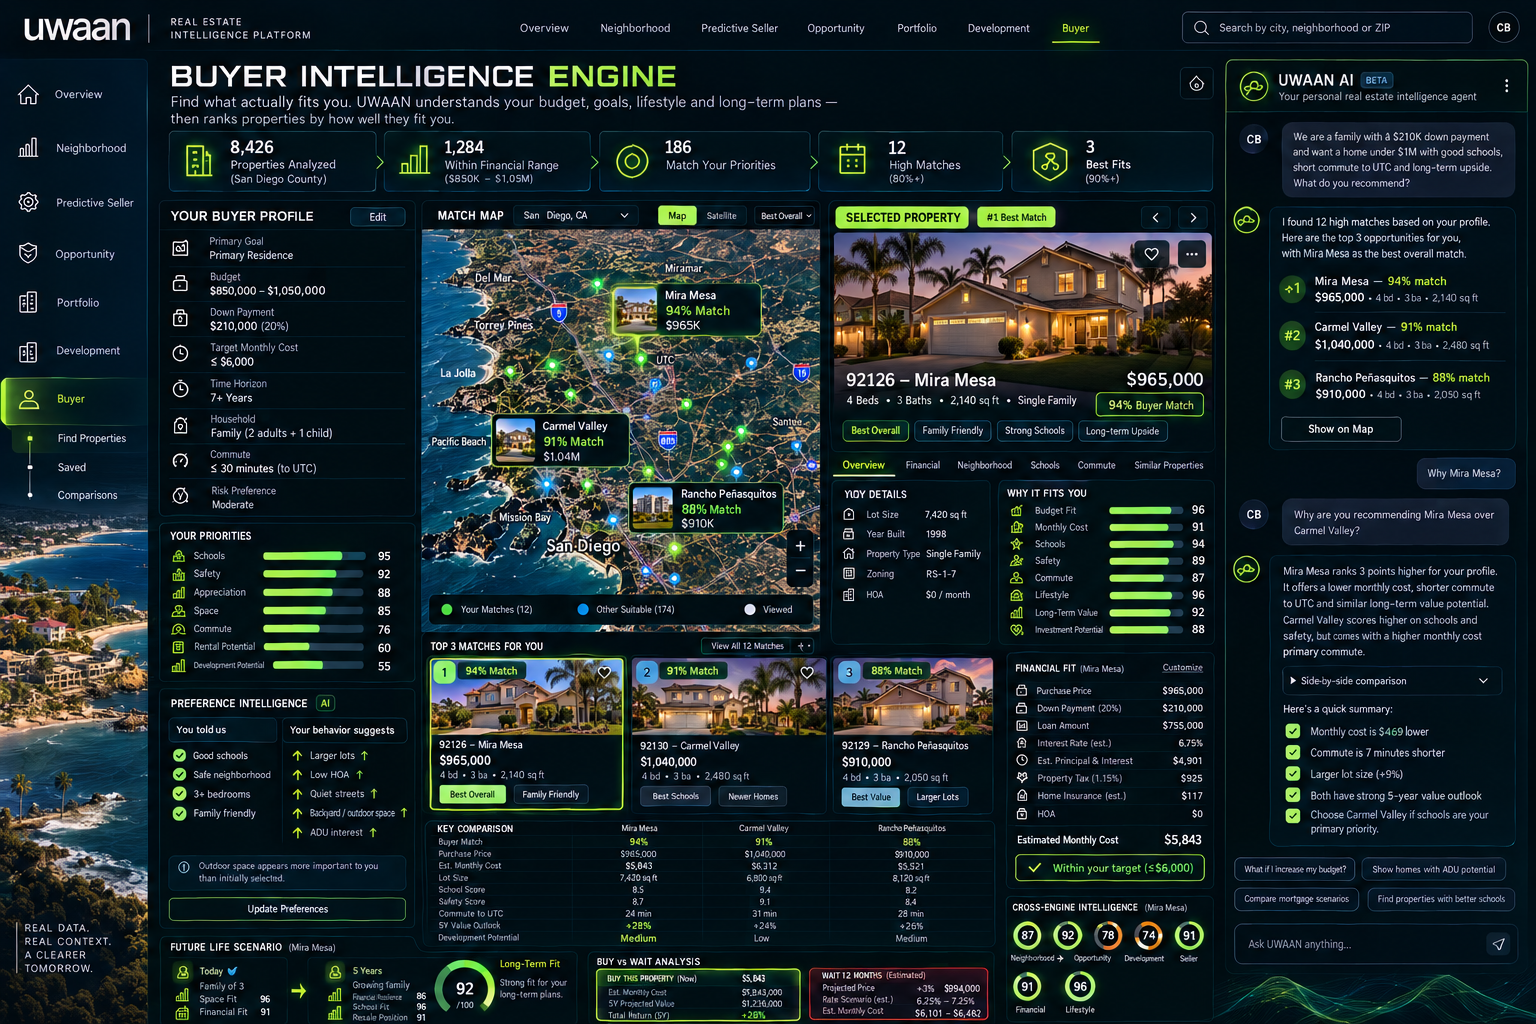Click the search magnifier icon
This screenshot has height=1024, width=1536.
pos(1201,28)
